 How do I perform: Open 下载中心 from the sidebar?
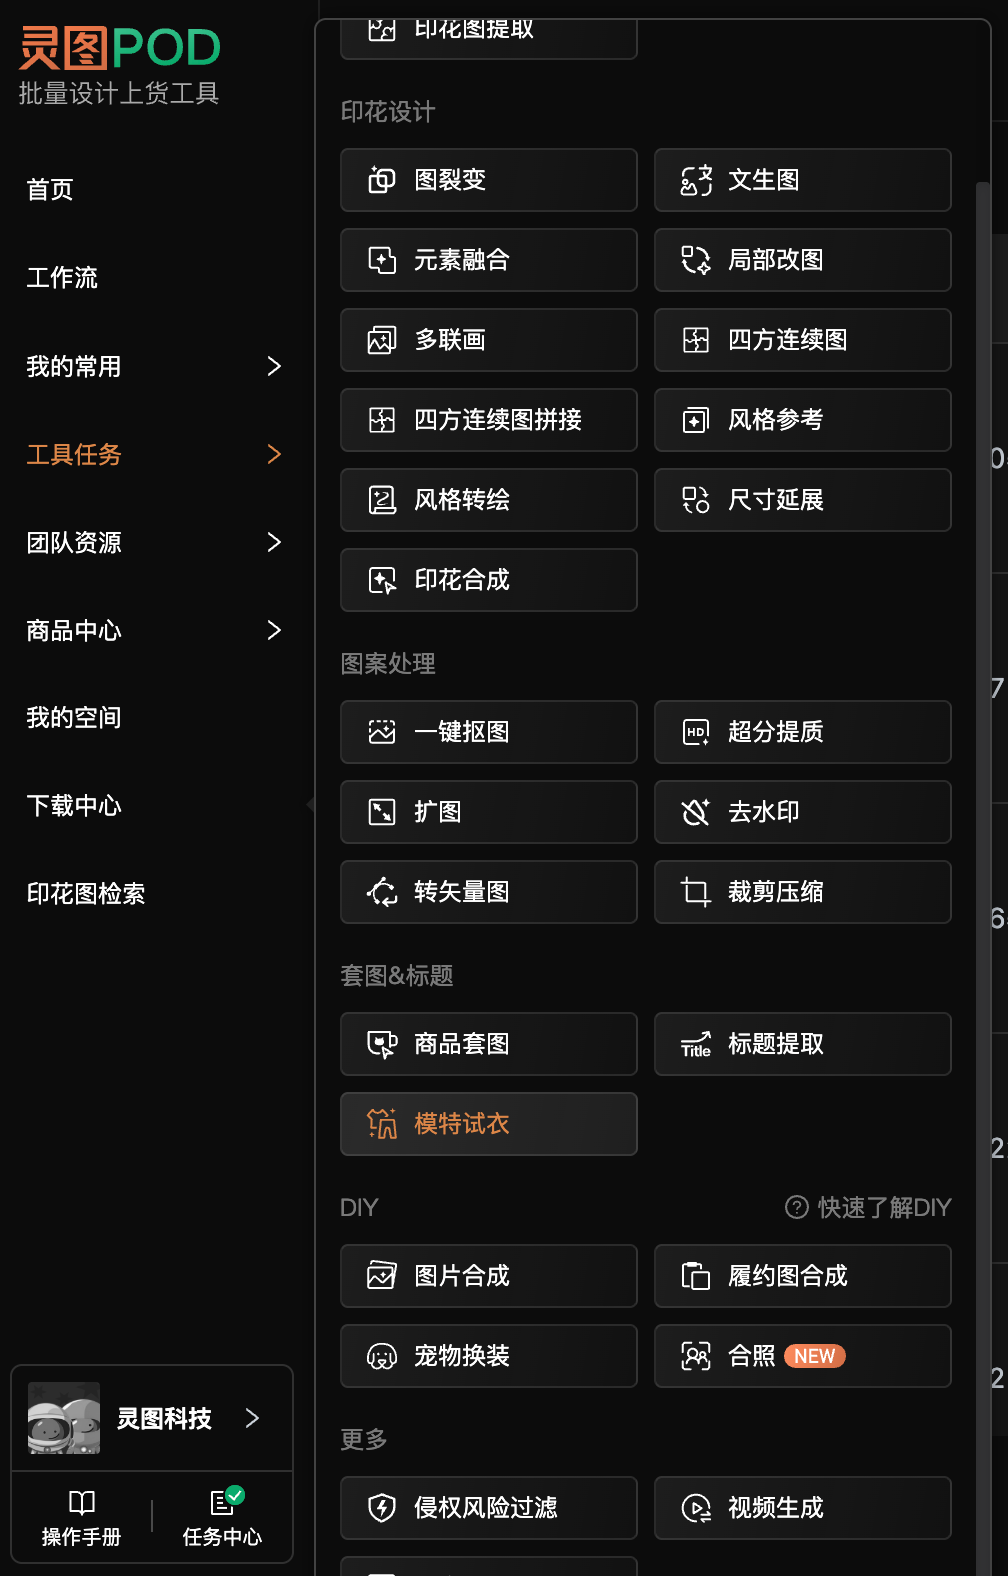click(74, 806)
